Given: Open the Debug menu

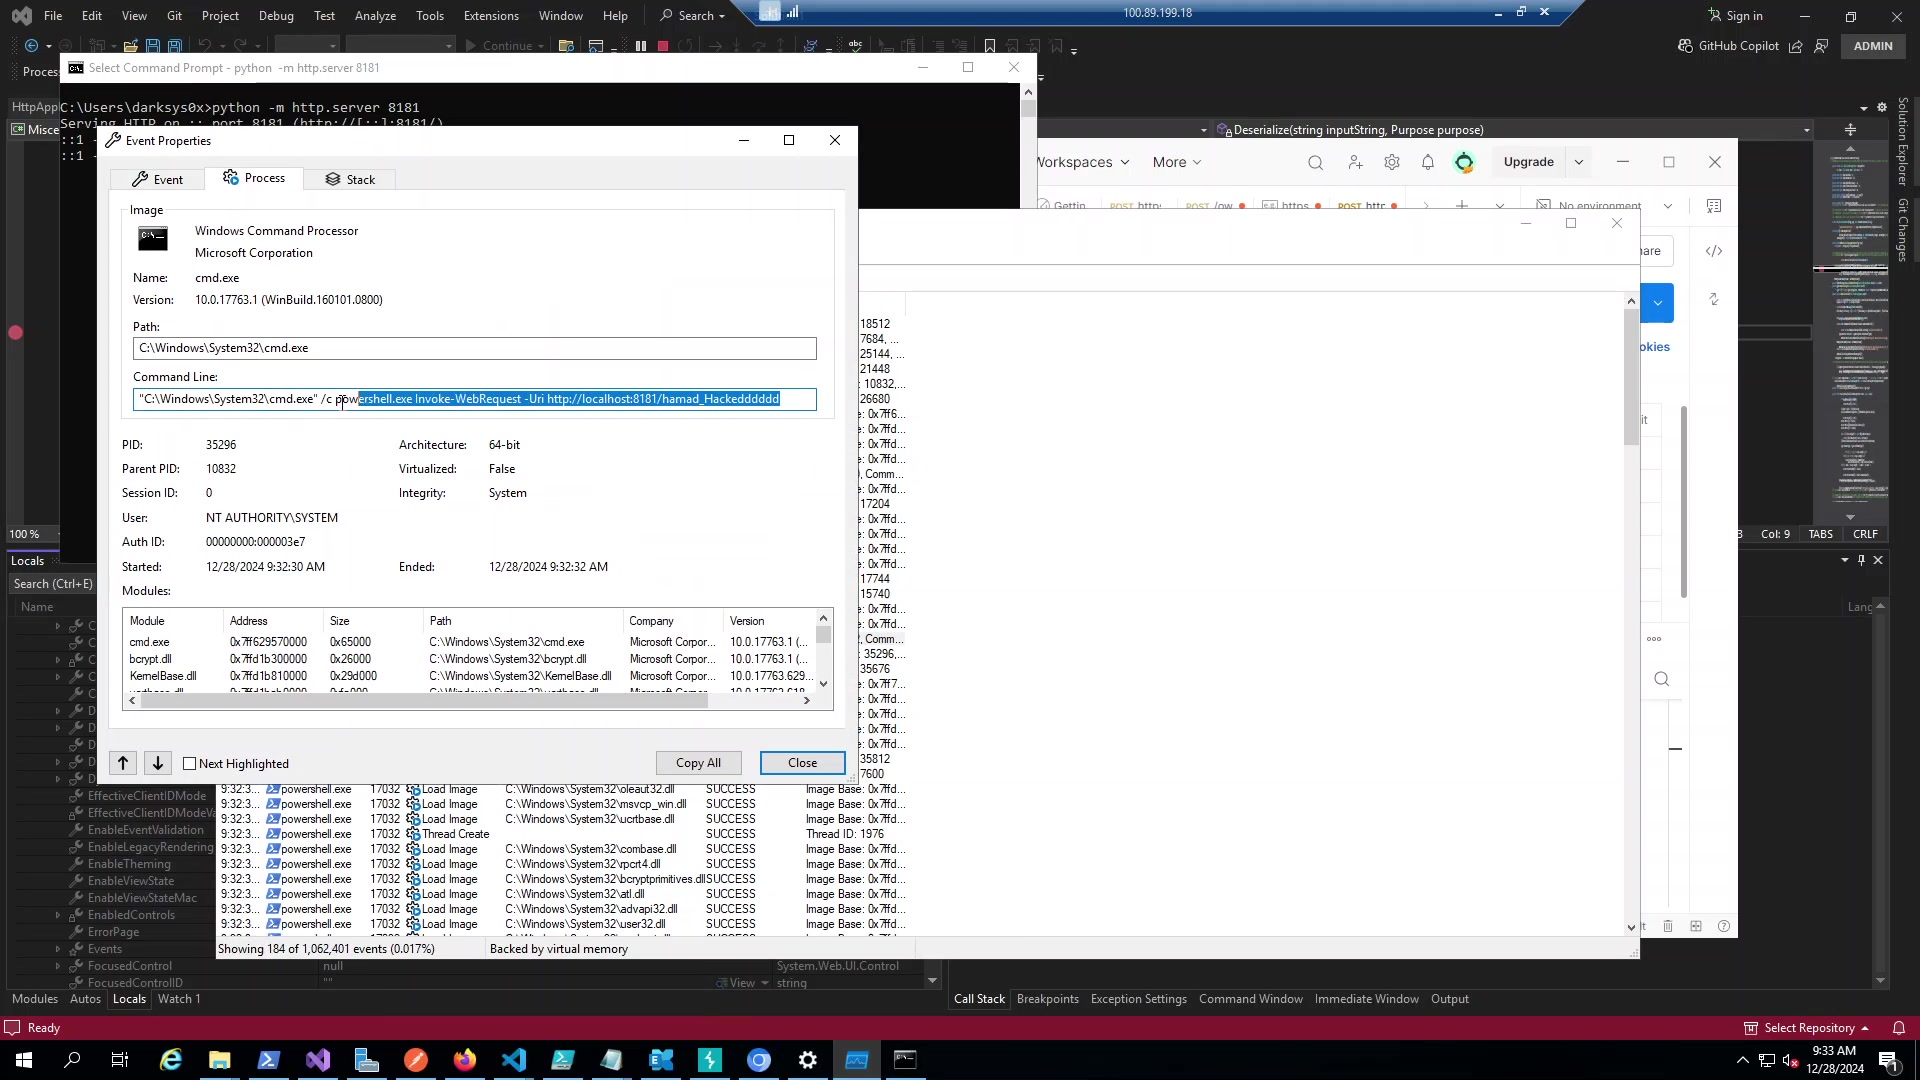Looking at the screenshot, I should point(276,16).
